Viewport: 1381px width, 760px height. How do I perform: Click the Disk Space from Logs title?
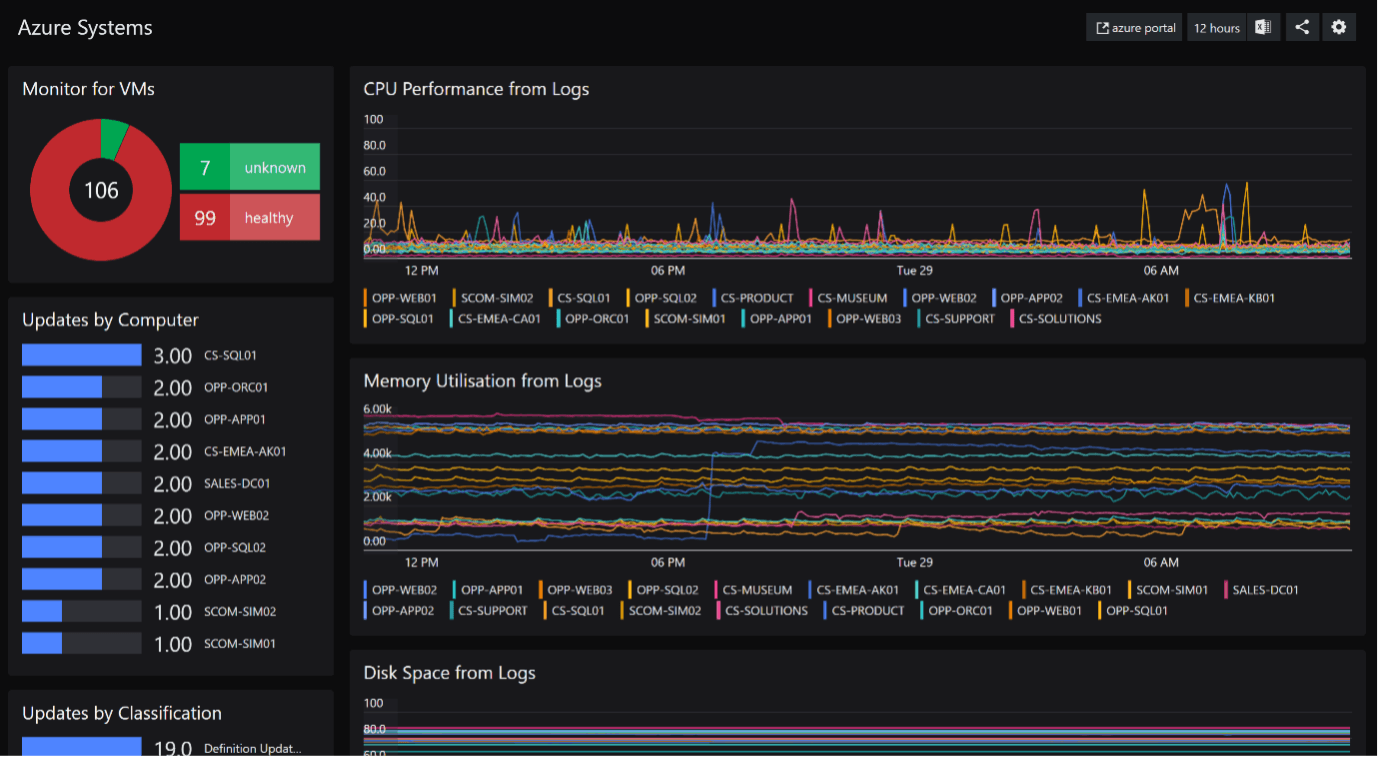(x=449, y=673)
